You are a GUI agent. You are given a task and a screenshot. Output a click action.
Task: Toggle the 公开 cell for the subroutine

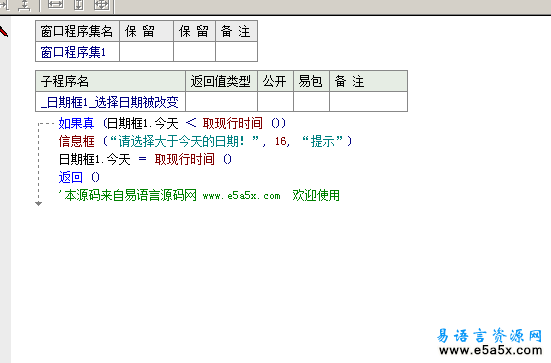(x=276, y=102)
